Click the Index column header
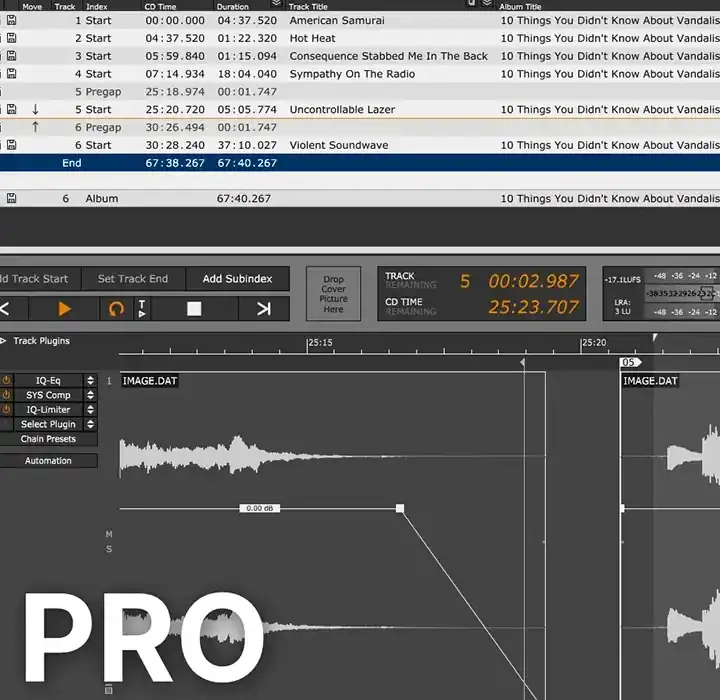The width and height of the screenshot is (720, 700). [97, 6]
